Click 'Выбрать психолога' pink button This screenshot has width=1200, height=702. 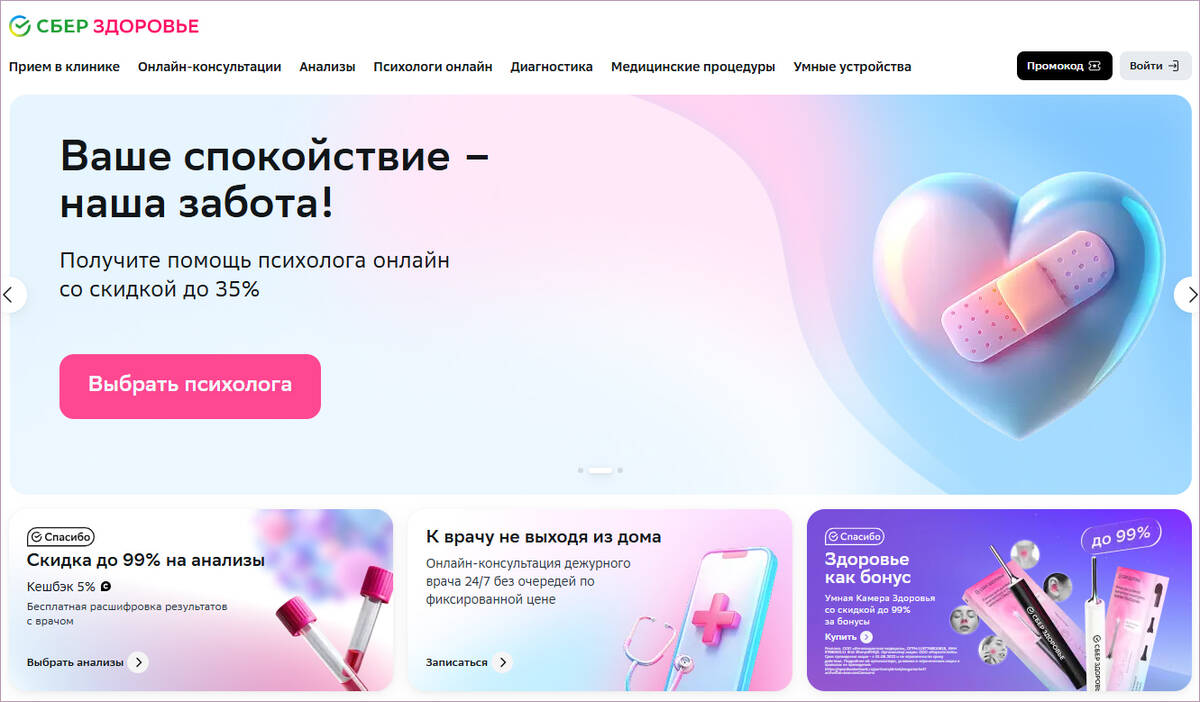click(x=190, y=386)
